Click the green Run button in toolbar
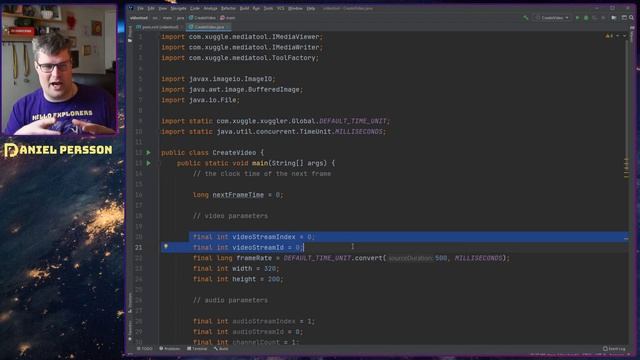640x360 pixels. [x=577, y=18]
